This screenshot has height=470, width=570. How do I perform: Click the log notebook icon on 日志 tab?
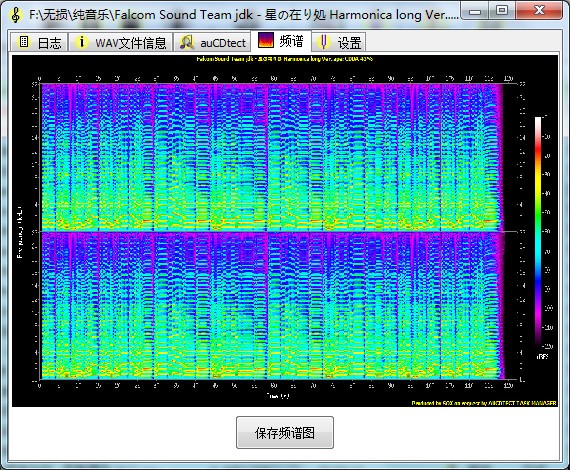(24, 42)
